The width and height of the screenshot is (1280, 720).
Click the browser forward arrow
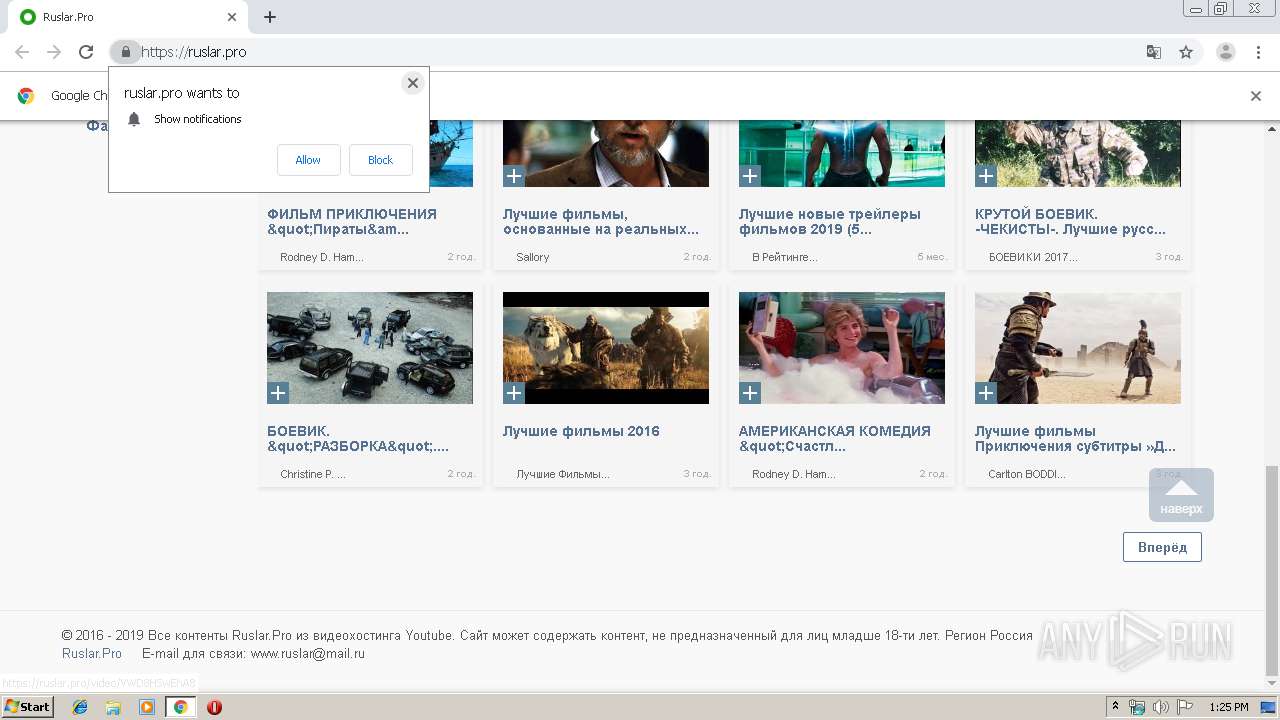54,52
